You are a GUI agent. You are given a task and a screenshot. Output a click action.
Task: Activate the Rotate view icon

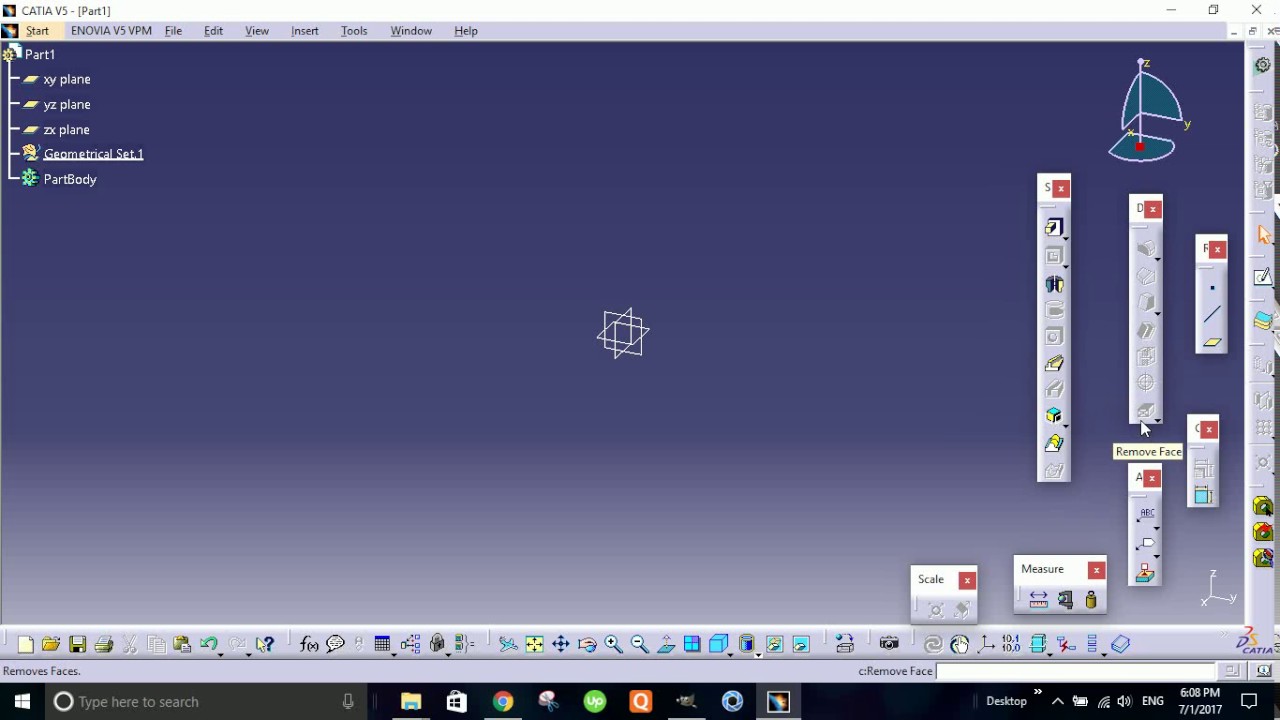tap(587, 645)
